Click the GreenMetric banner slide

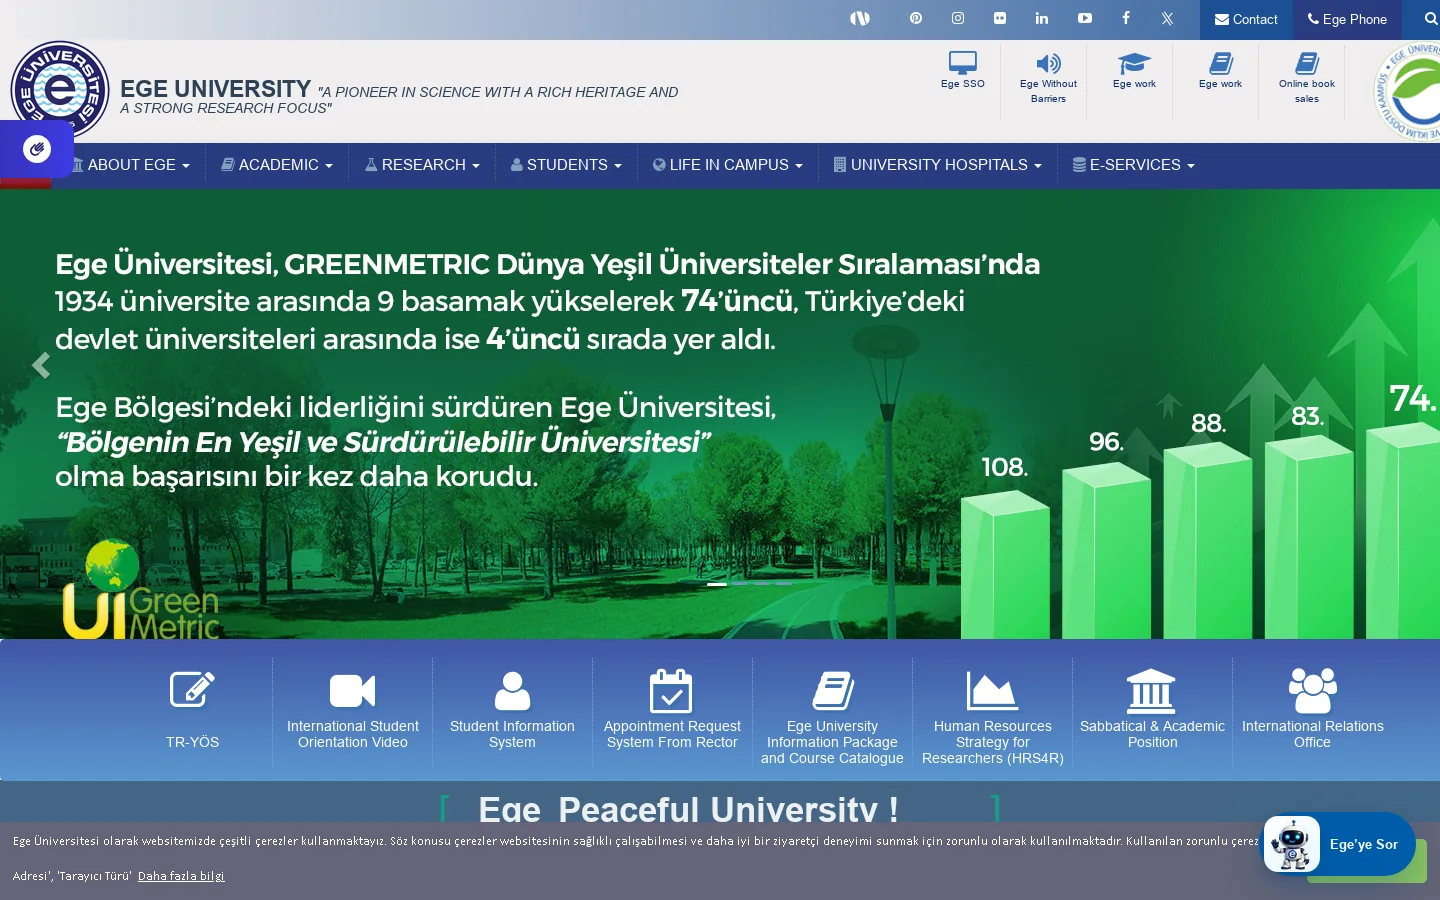pyautogui.click(x=720, y=414)
